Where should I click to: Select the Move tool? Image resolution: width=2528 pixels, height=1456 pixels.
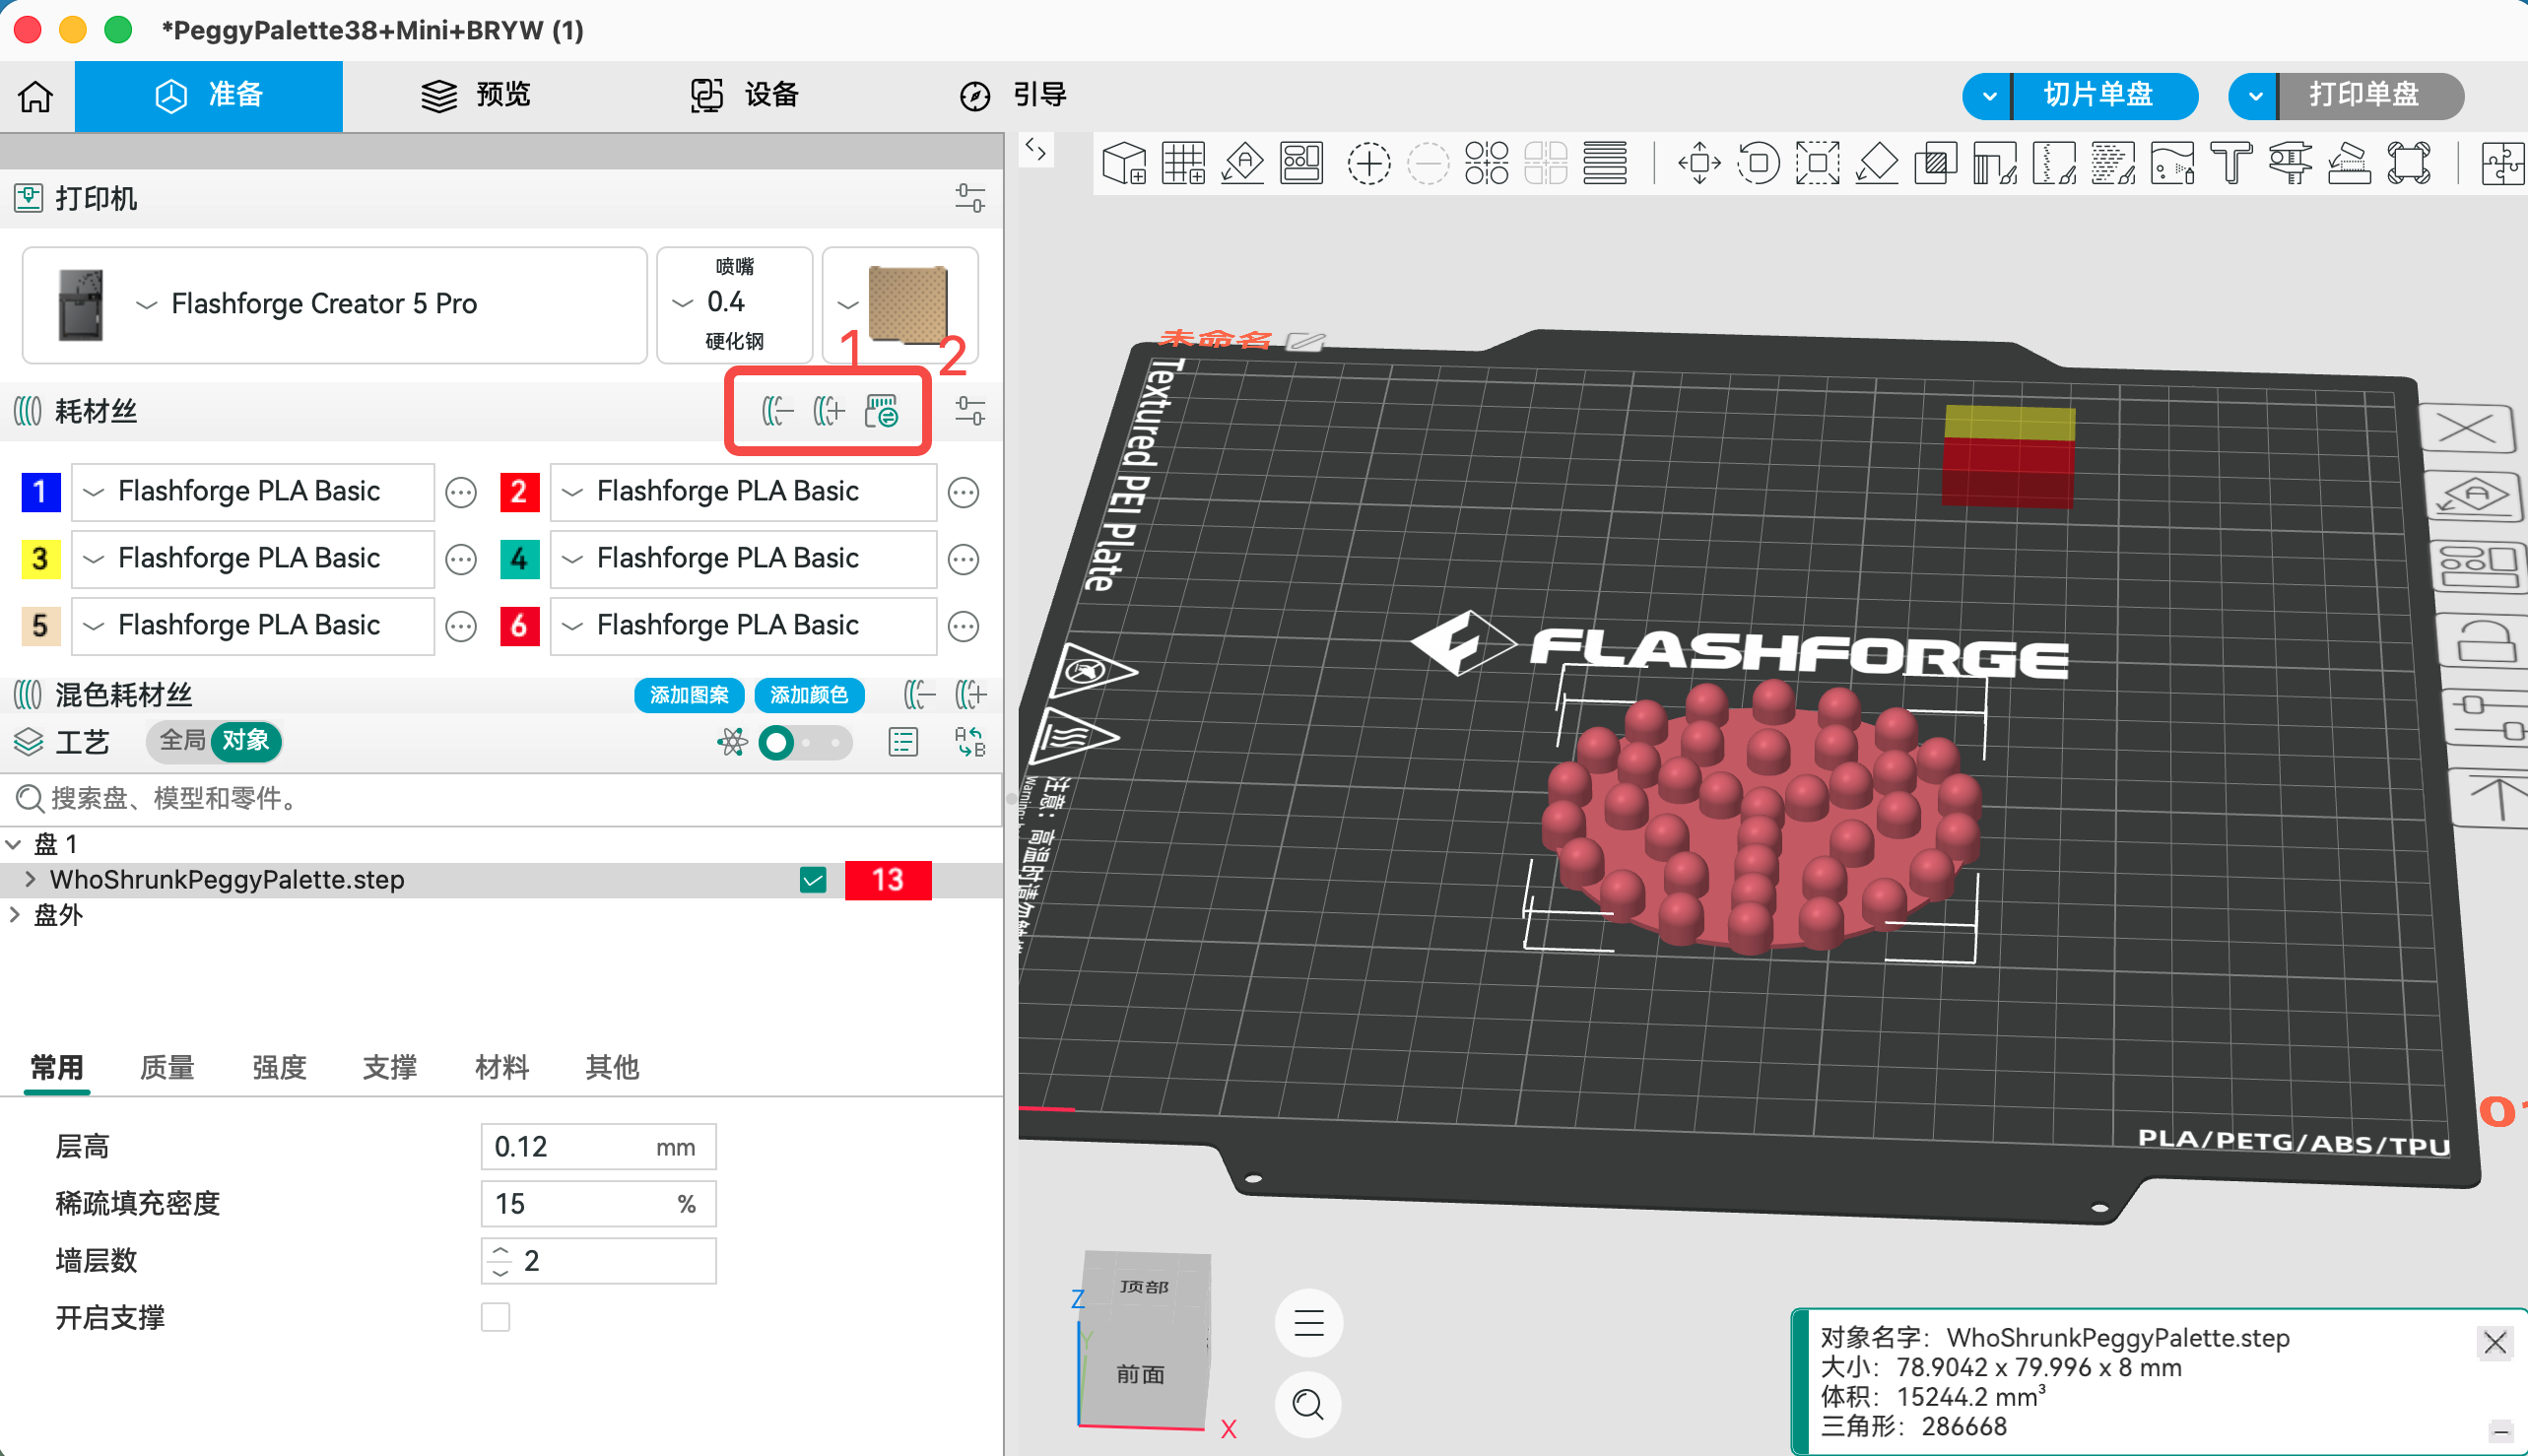[x=1700, y=163]
